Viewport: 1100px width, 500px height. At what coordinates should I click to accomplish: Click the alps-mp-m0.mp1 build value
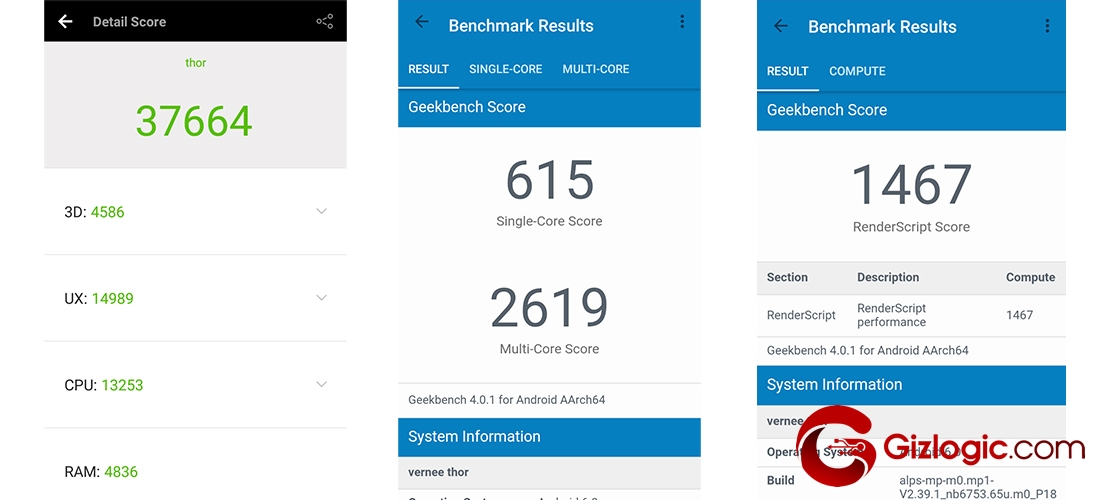point(978,487)
